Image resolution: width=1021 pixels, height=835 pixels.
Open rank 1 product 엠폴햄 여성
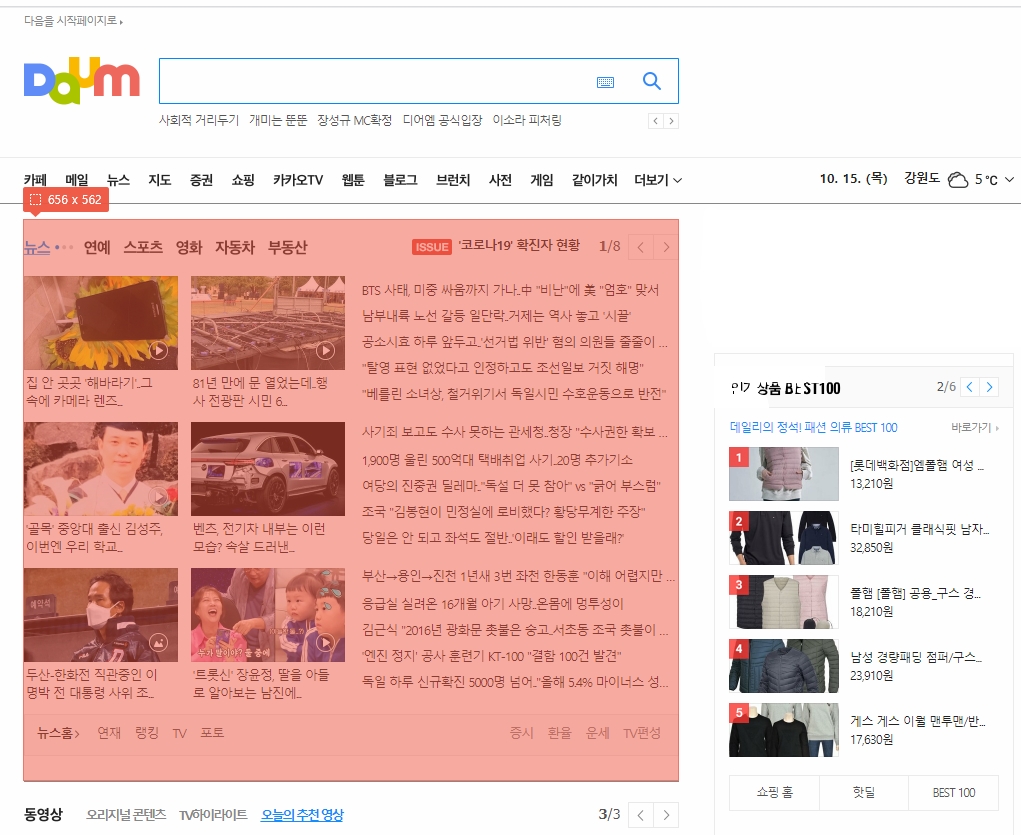click(917, 466)
